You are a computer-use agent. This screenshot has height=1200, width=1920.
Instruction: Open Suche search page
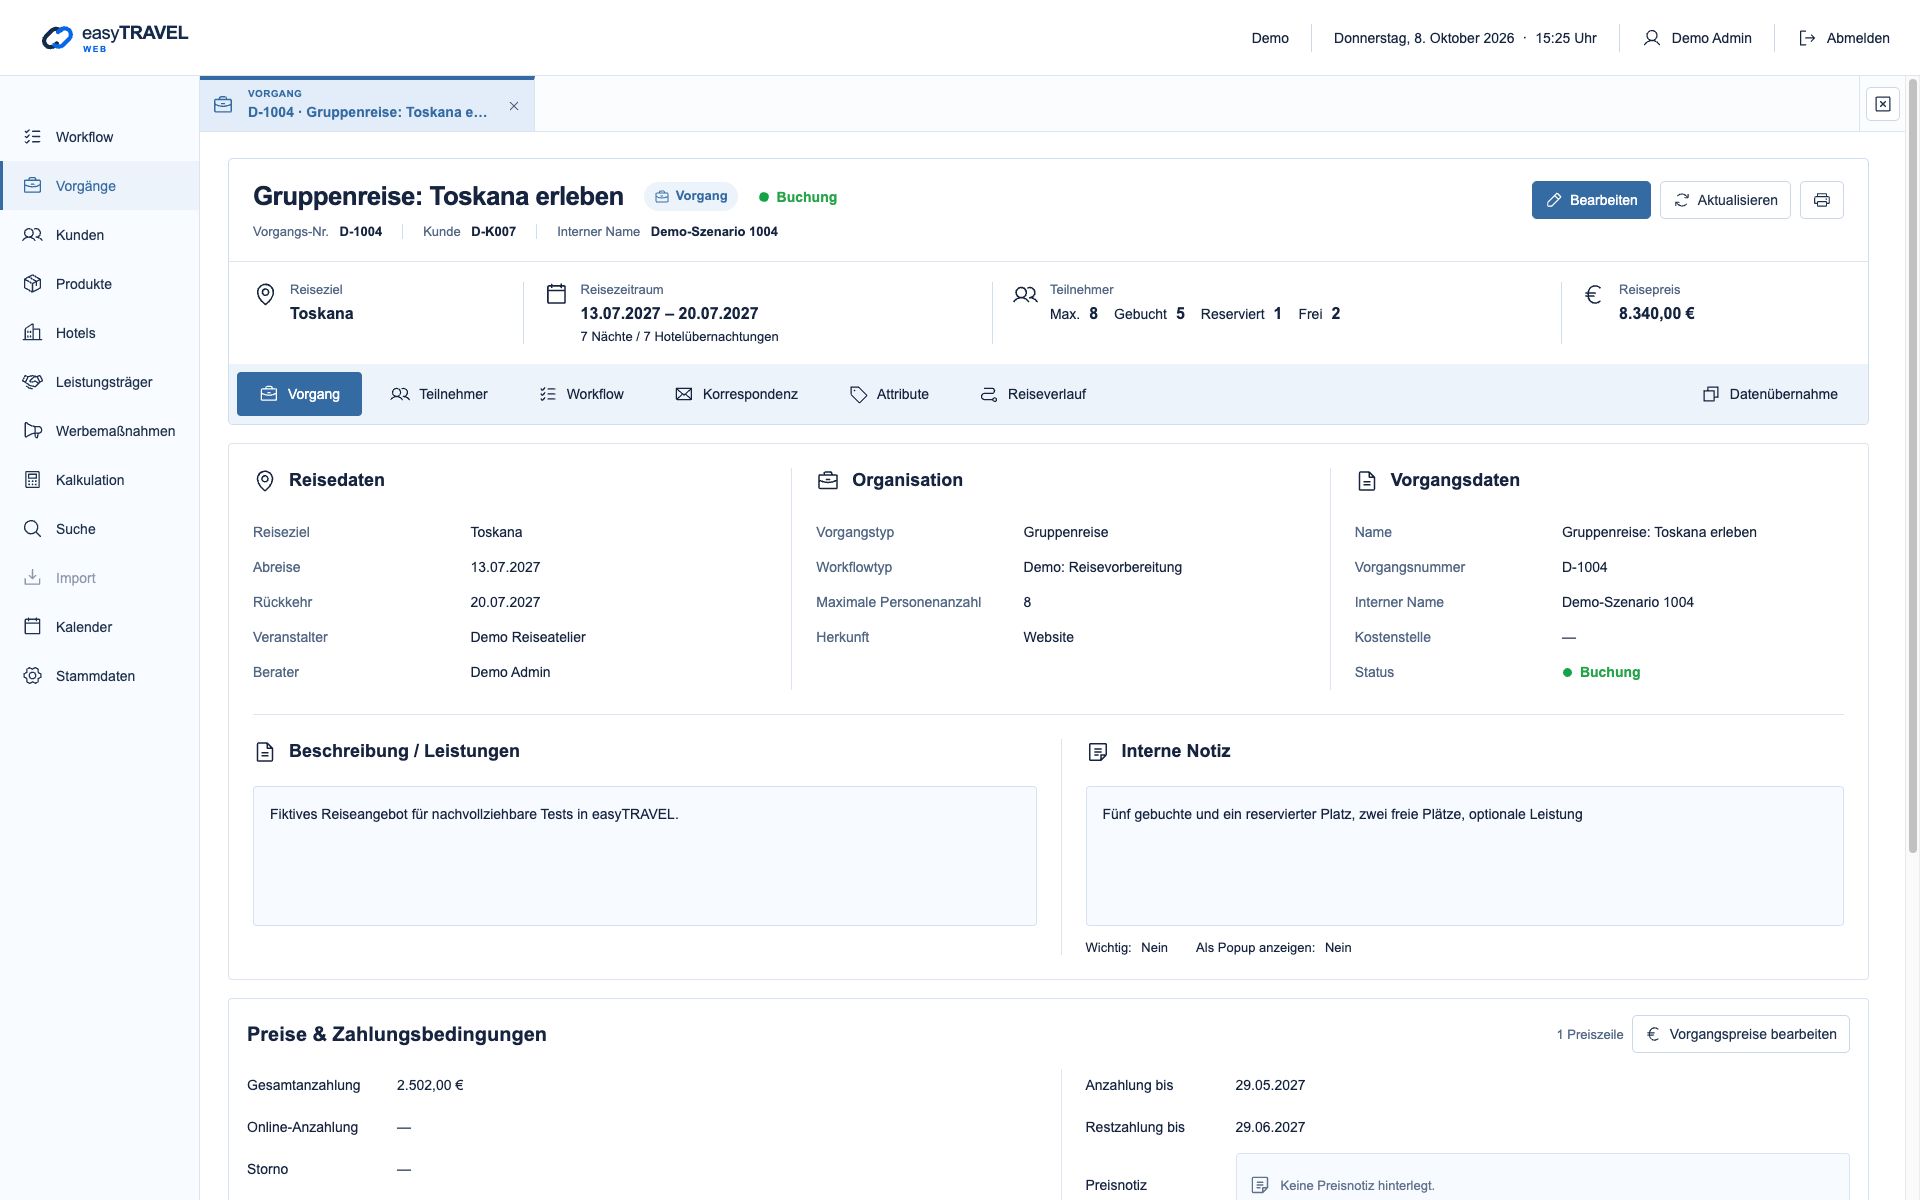click(99, 529)
